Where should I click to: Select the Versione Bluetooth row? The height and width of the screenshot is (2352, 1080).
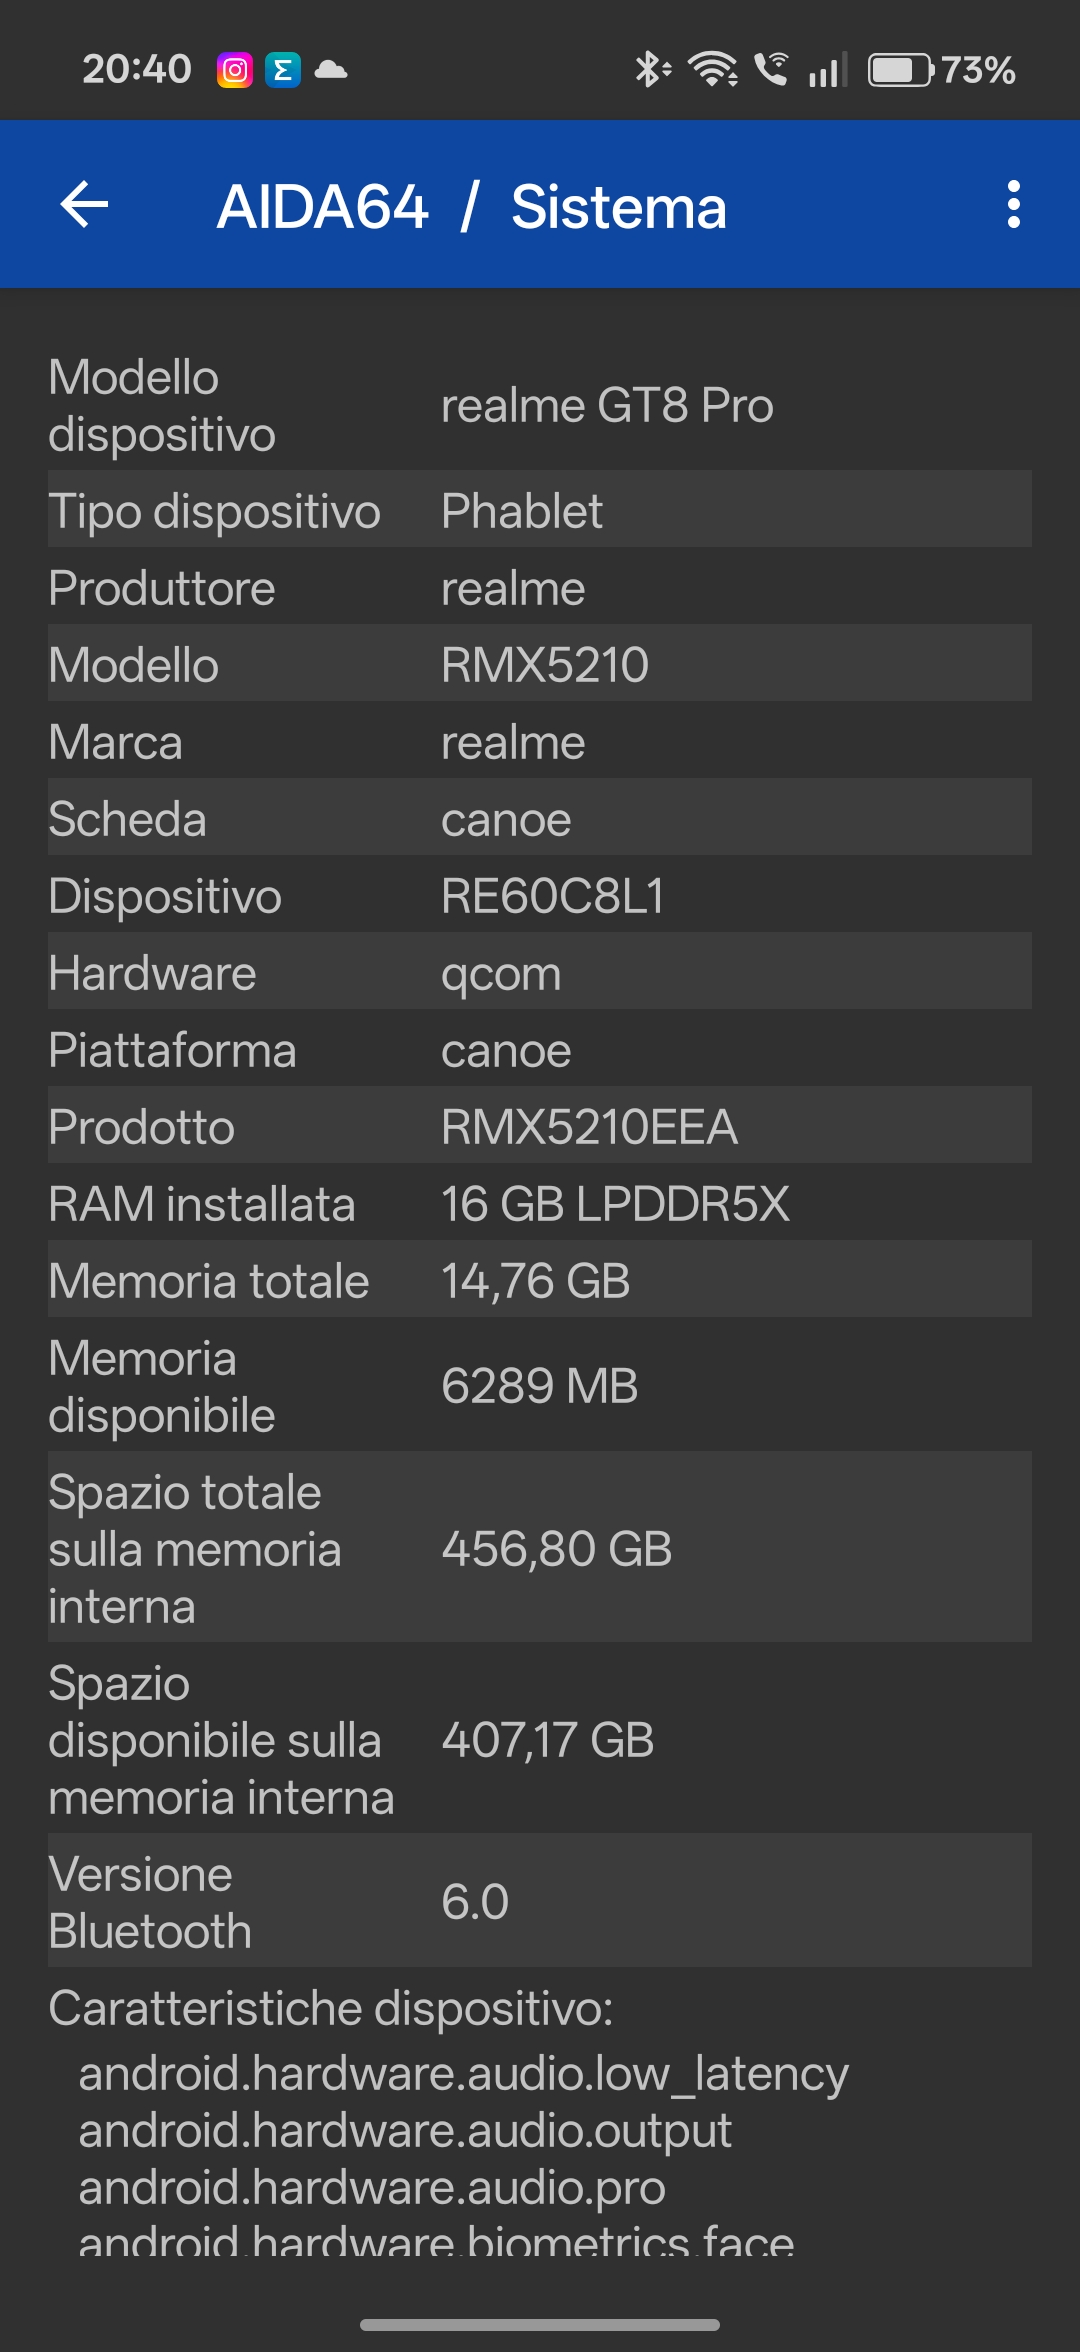click(x=540, y=1902)
